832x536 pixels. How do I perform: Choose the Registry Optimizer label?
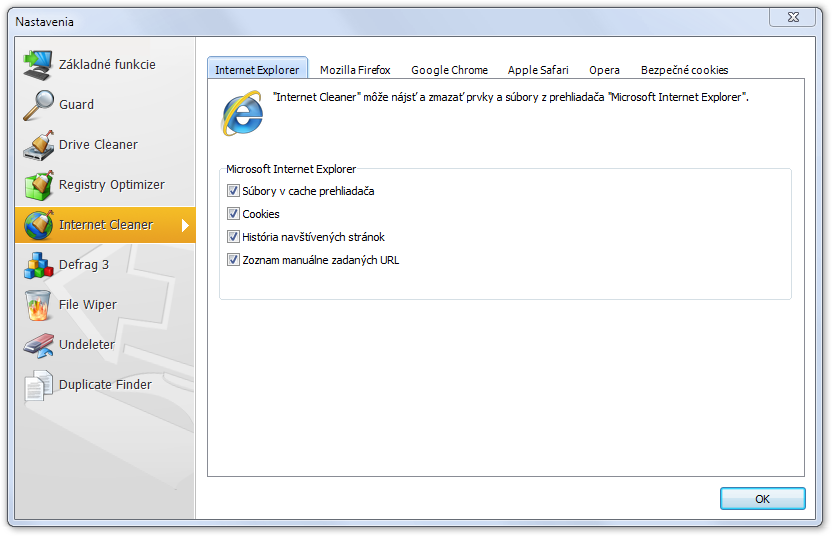click(111, 185)
